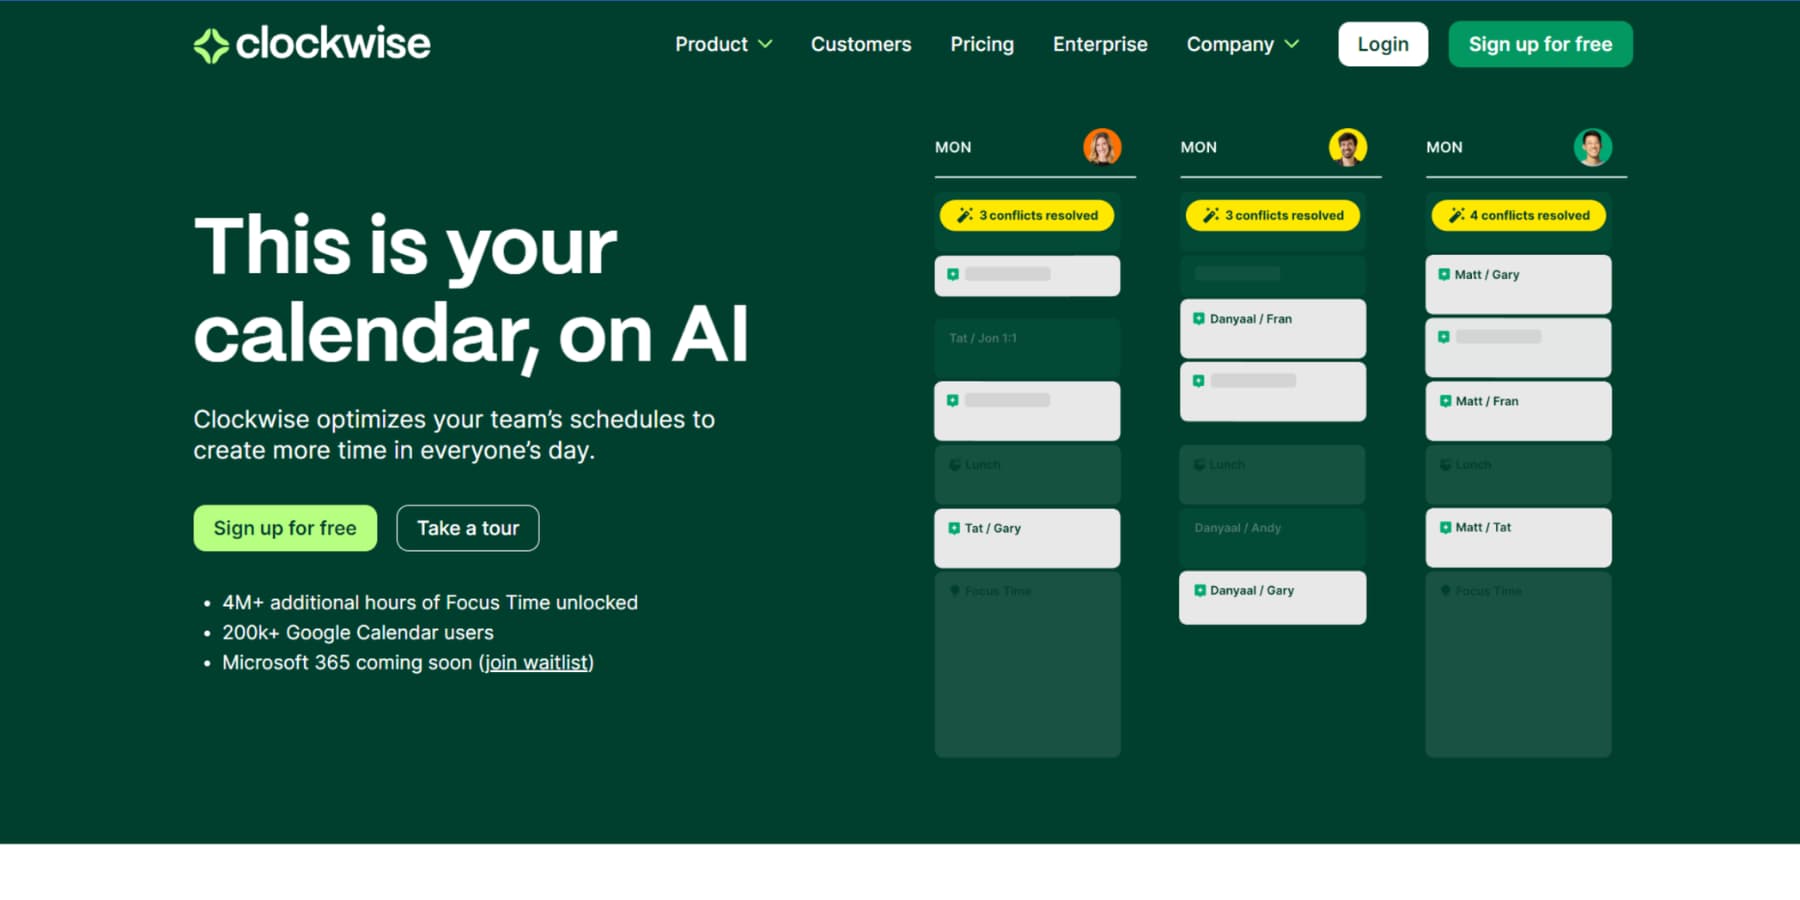
Task: Click the green 'Sign up for free' header button
Action: (x=1540, y=44)
